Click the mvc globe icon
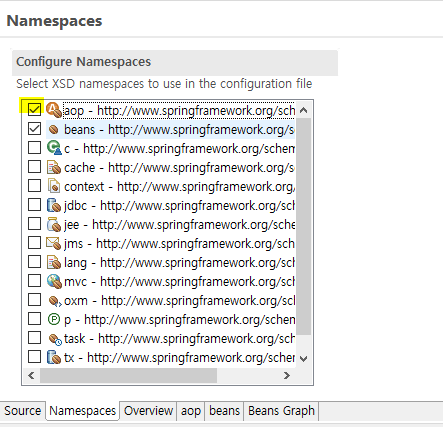This screenshot has height=427, width=443. tap(54, 281)
